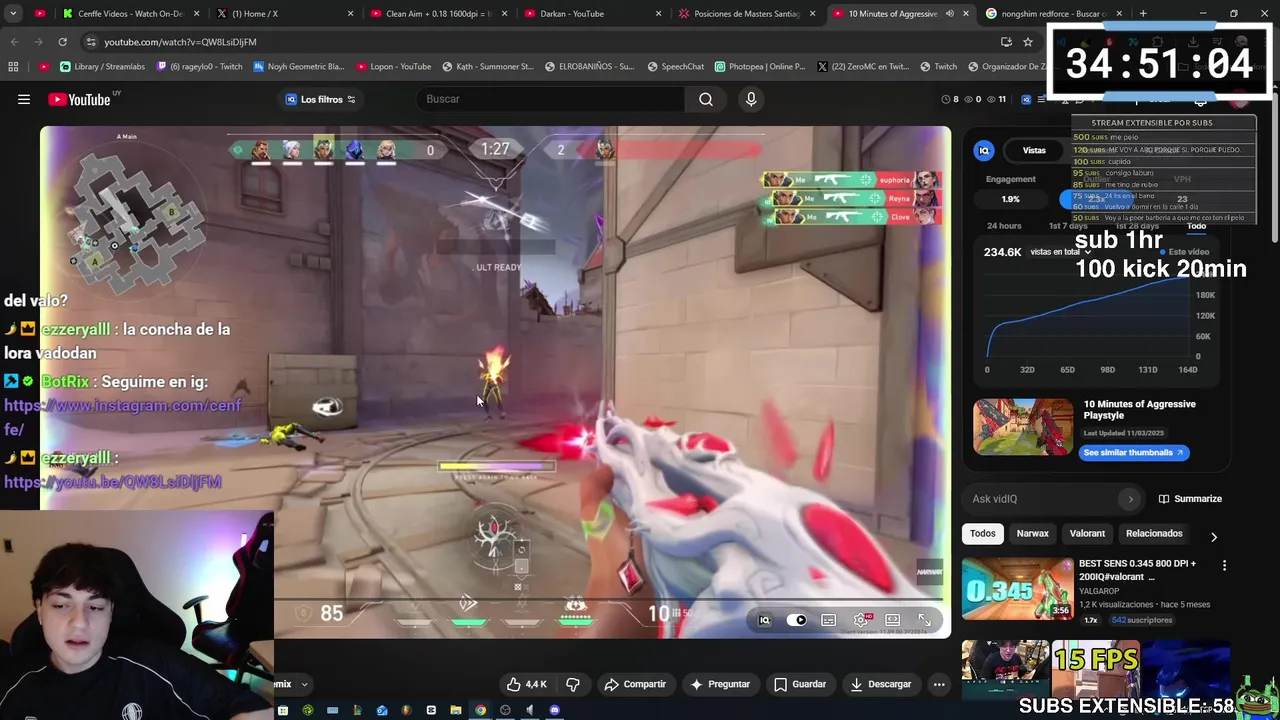Screen dimensions: 1280x720
Task: Go back with browser back arrow
Action: pos(14,42)
